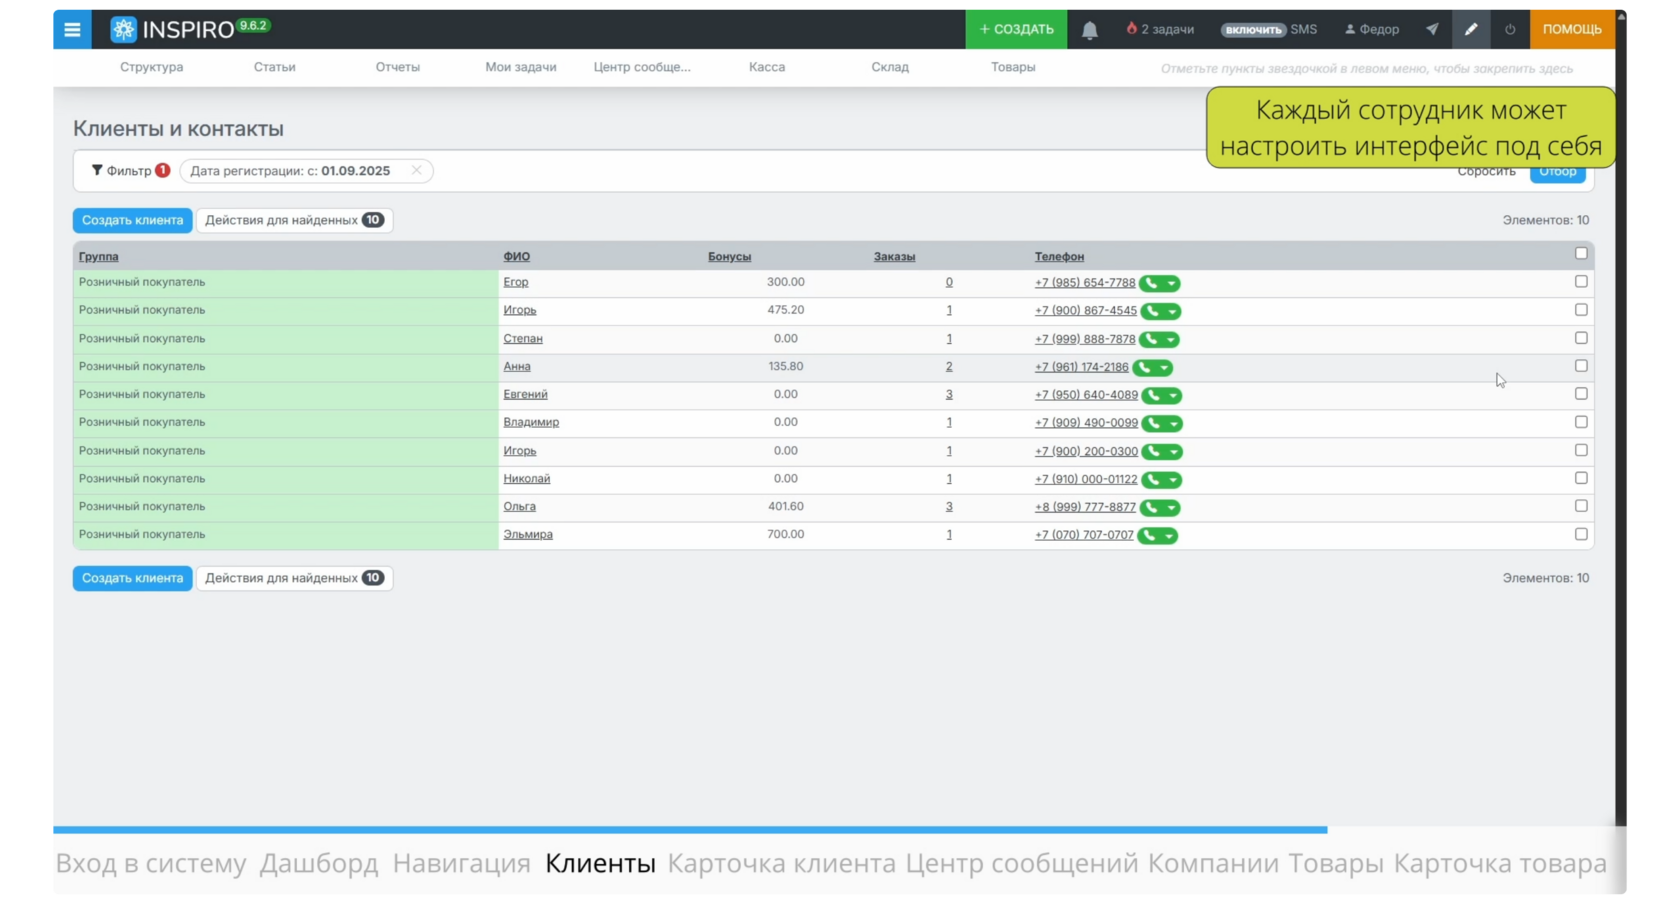Call +7 (909) 490-0099 via phone icon
The height and width of the screenshot is (904, 1680).
(1153, 424)
